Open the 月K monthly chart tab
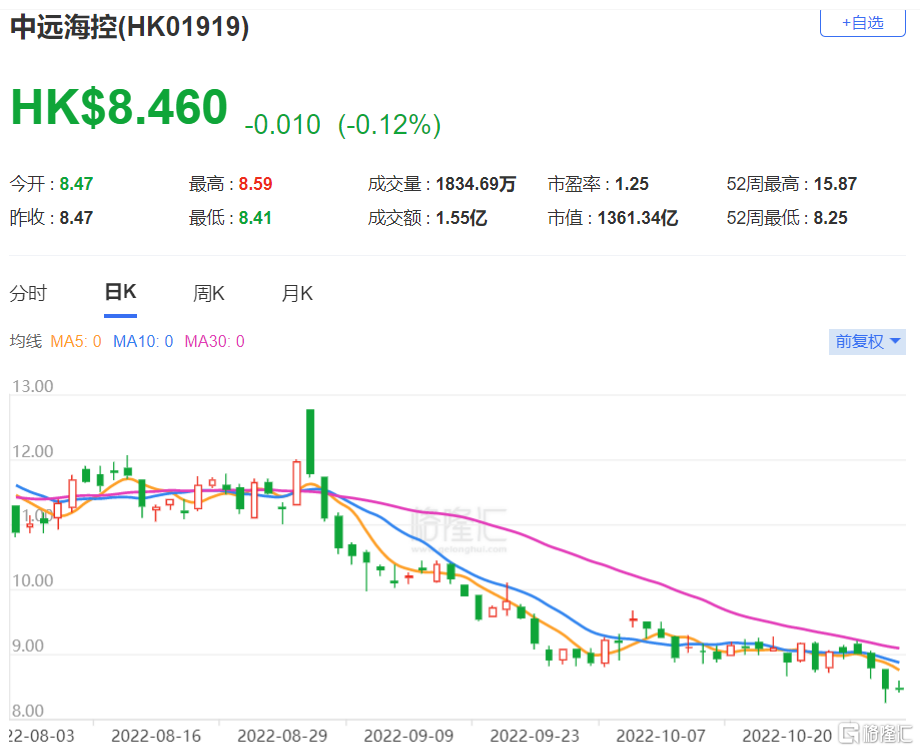 coord(297,293)
